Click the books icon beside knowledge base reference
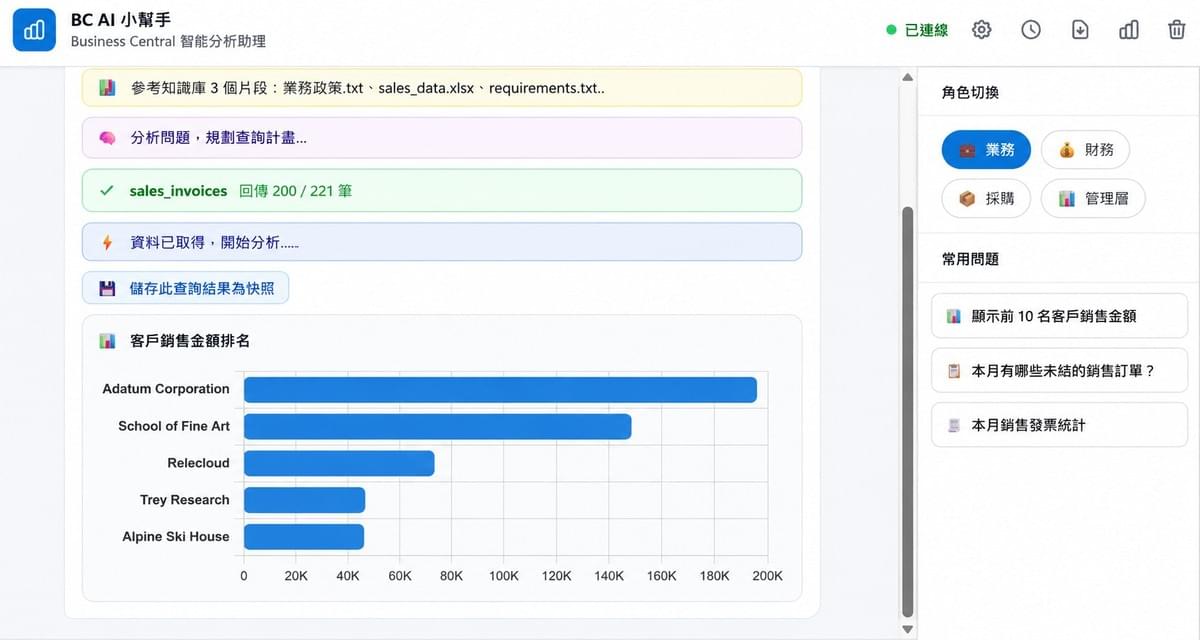Image resolution: width=1200 pixels, height=640 pixels. coord(107,88)
